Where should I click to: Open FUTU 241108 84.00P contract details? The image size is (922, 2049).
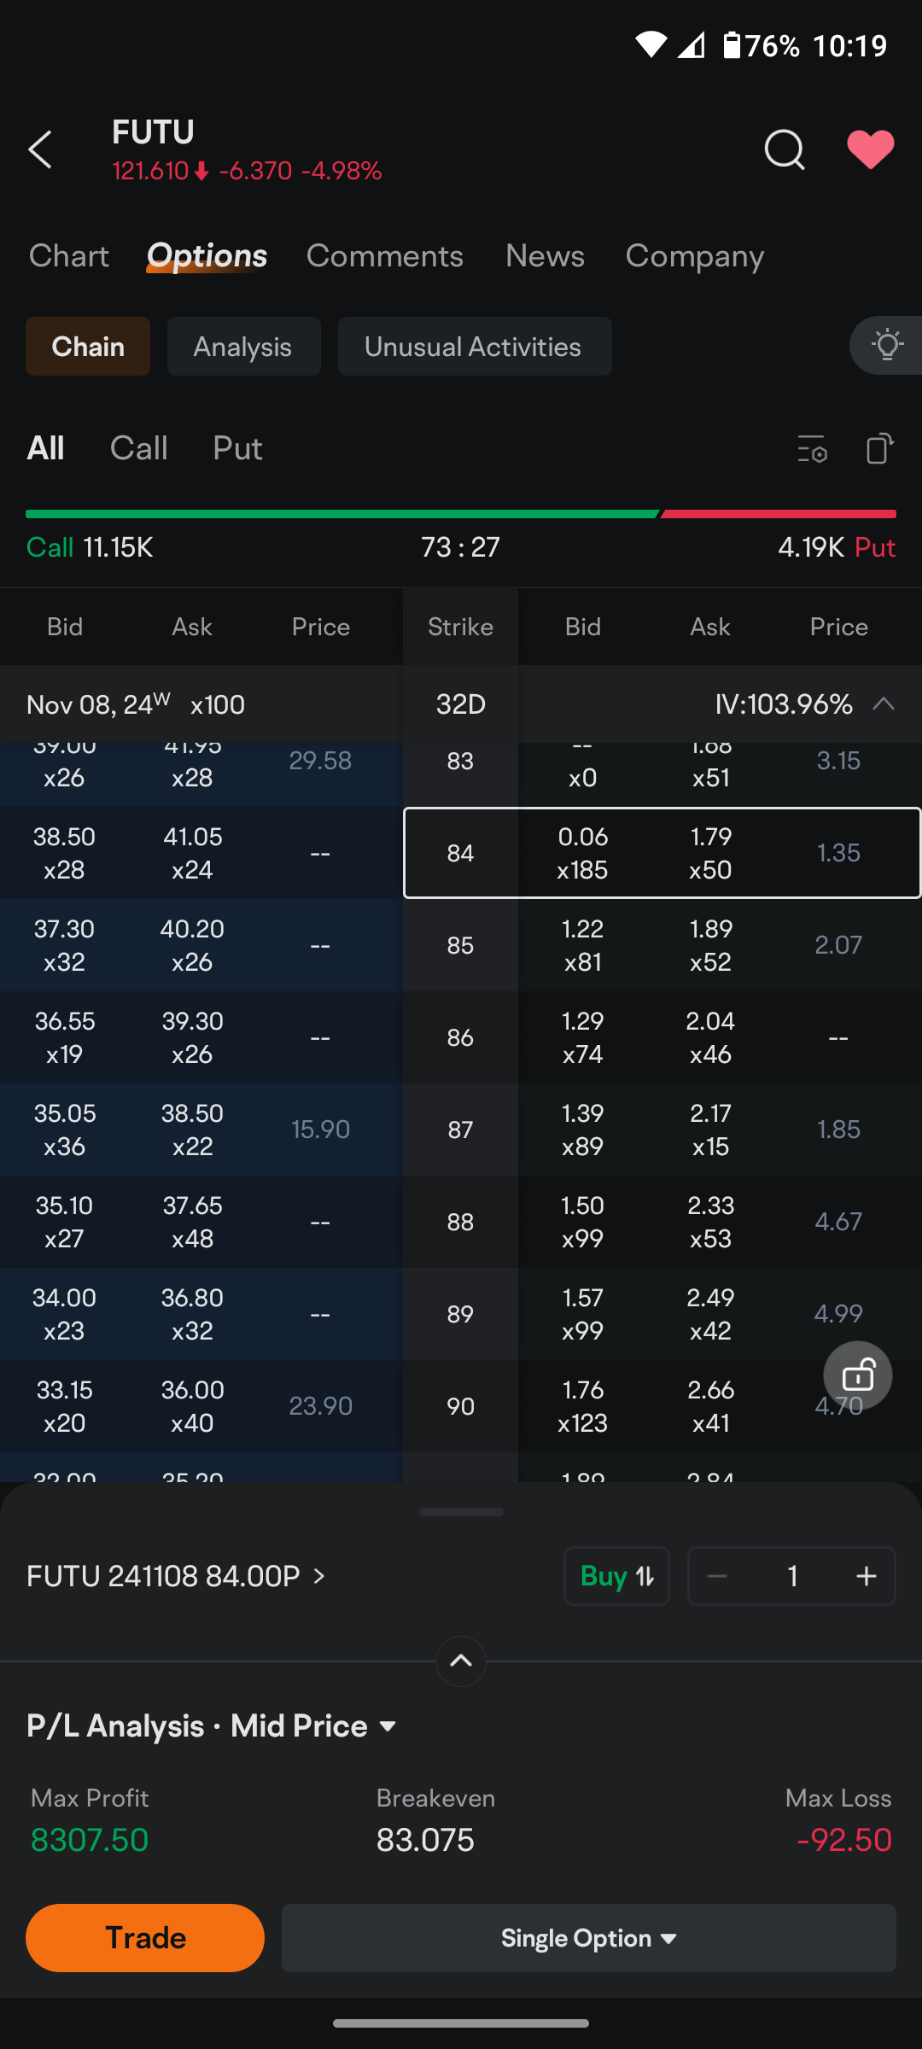click(176, 1576)
